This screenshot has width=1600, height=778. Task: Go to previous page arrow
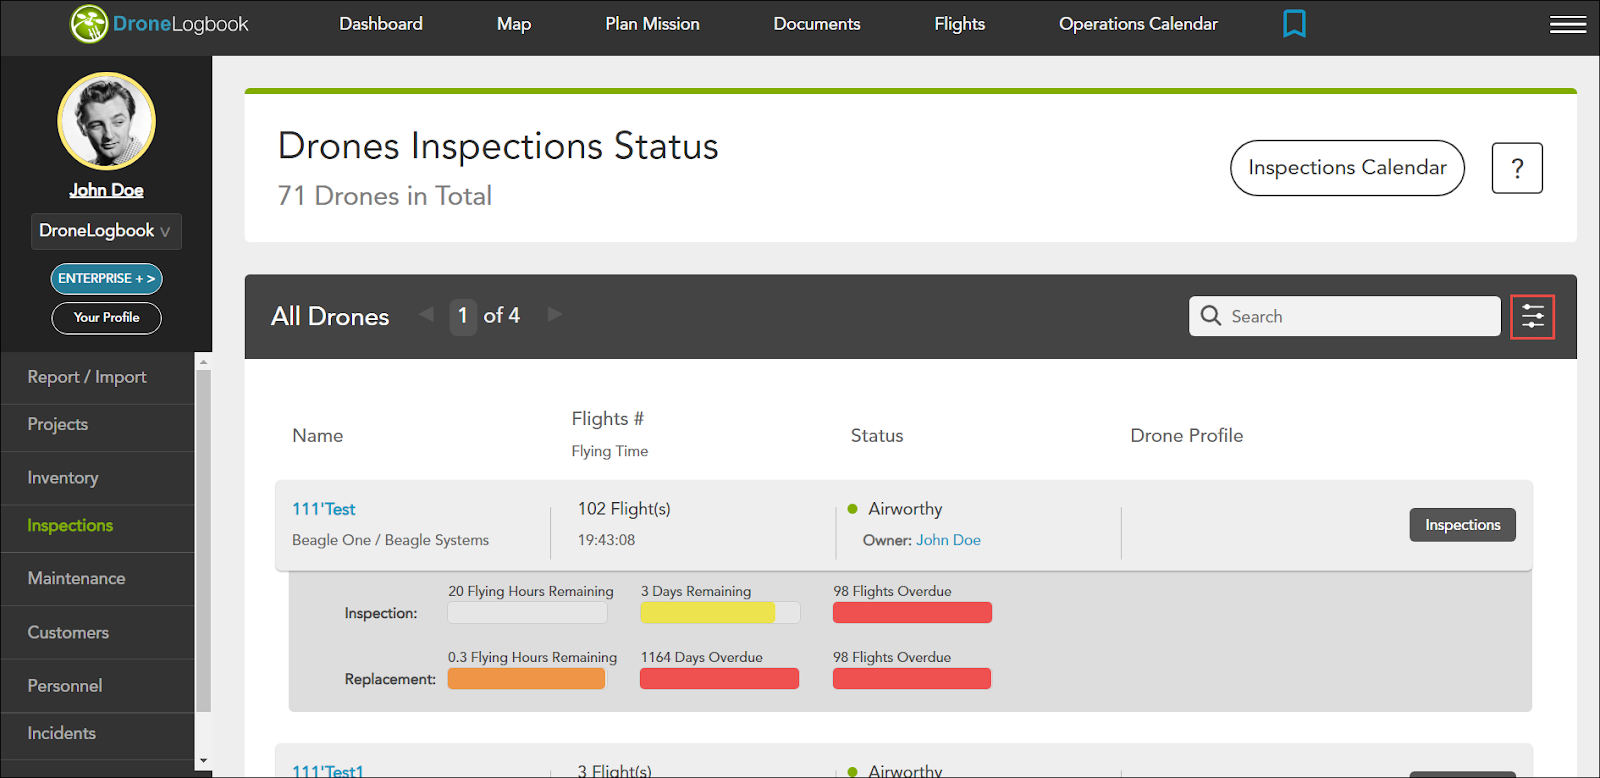427,314
